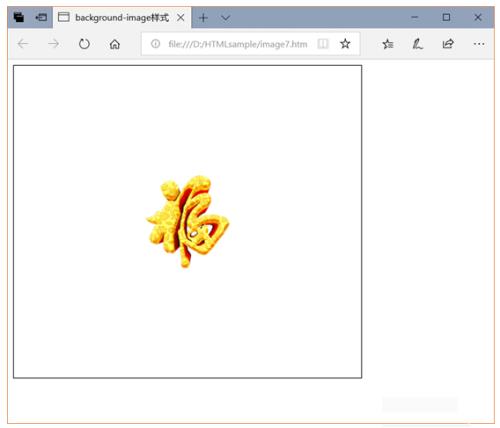The width and height of the screenshot is (500, 428).
Task: View site information icon
Action: [155, 44]
